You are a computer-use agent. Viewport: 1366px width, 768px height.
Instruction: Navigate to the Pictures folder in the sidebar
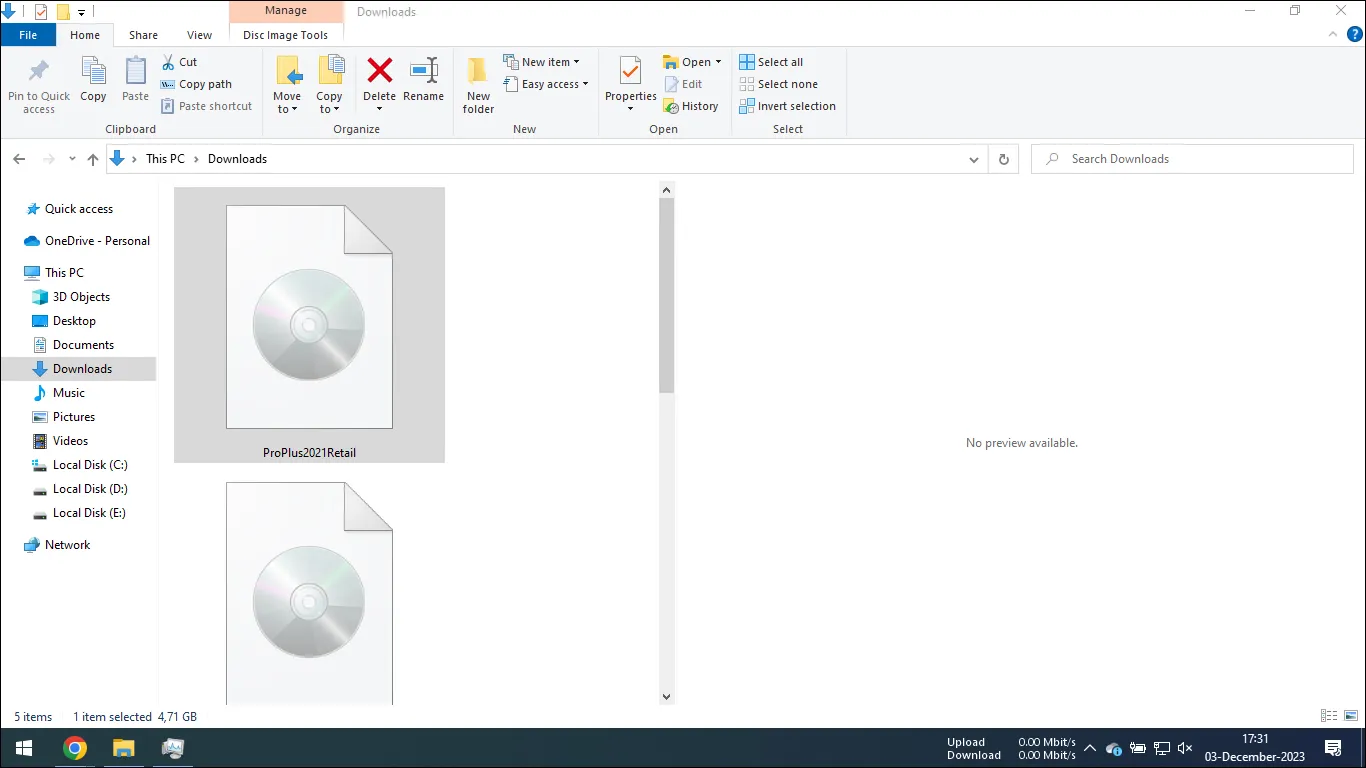click(x=75, y=417)
